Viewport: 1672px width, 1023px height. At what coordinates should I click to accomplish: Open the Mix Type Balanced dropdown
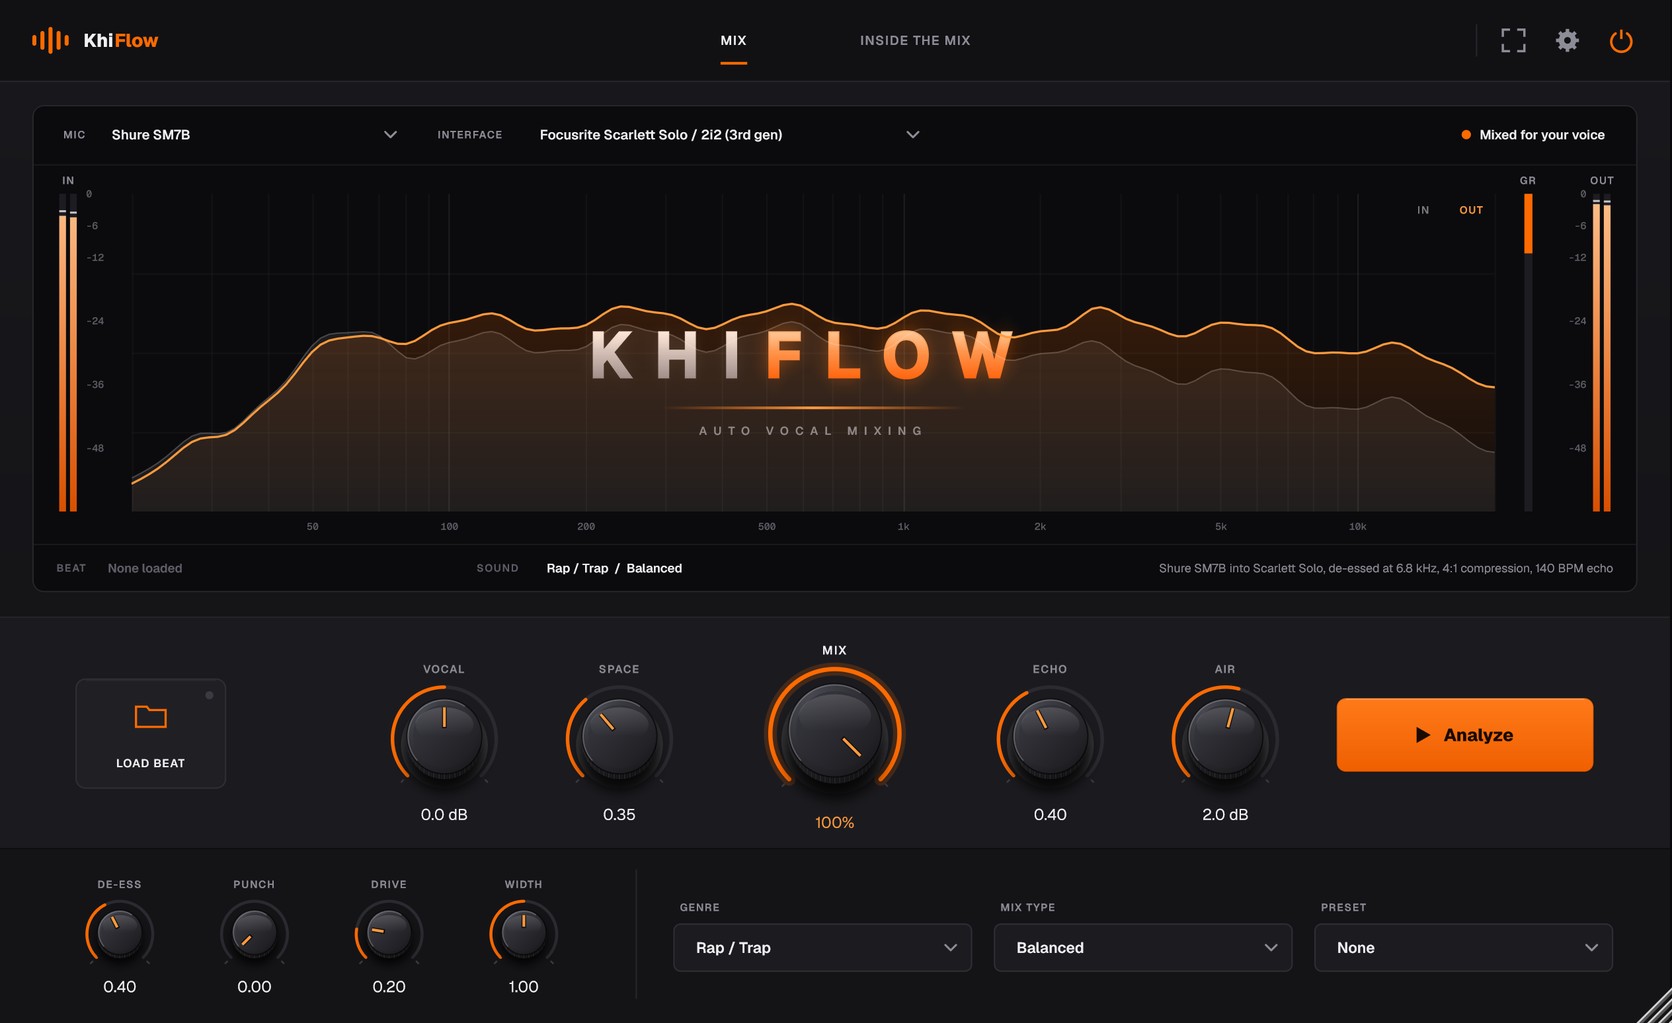[x=1143, y=947]
